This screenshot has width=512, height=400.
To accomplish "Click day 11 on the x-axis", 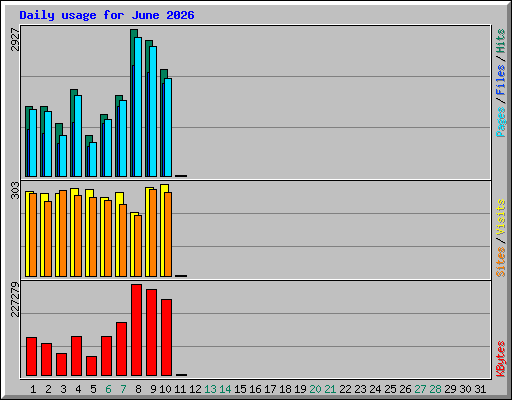I will coord(180,389).
